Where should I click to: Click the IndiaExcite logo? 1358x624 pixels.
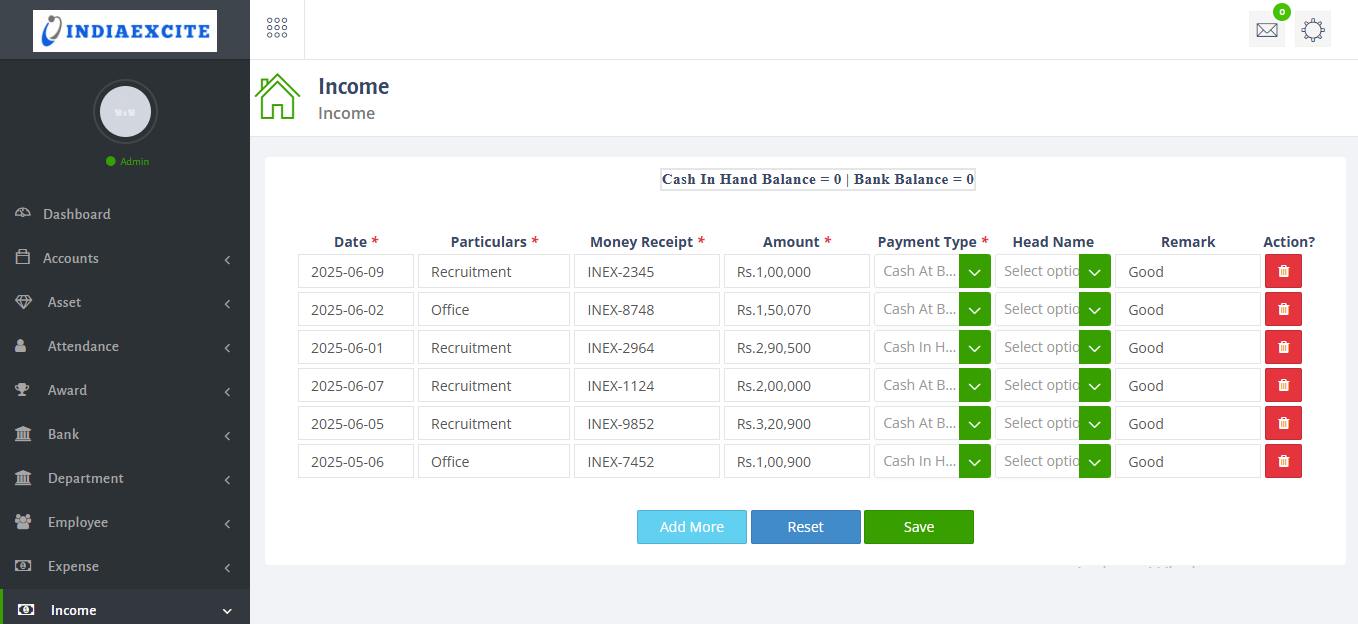click(125, 31)
